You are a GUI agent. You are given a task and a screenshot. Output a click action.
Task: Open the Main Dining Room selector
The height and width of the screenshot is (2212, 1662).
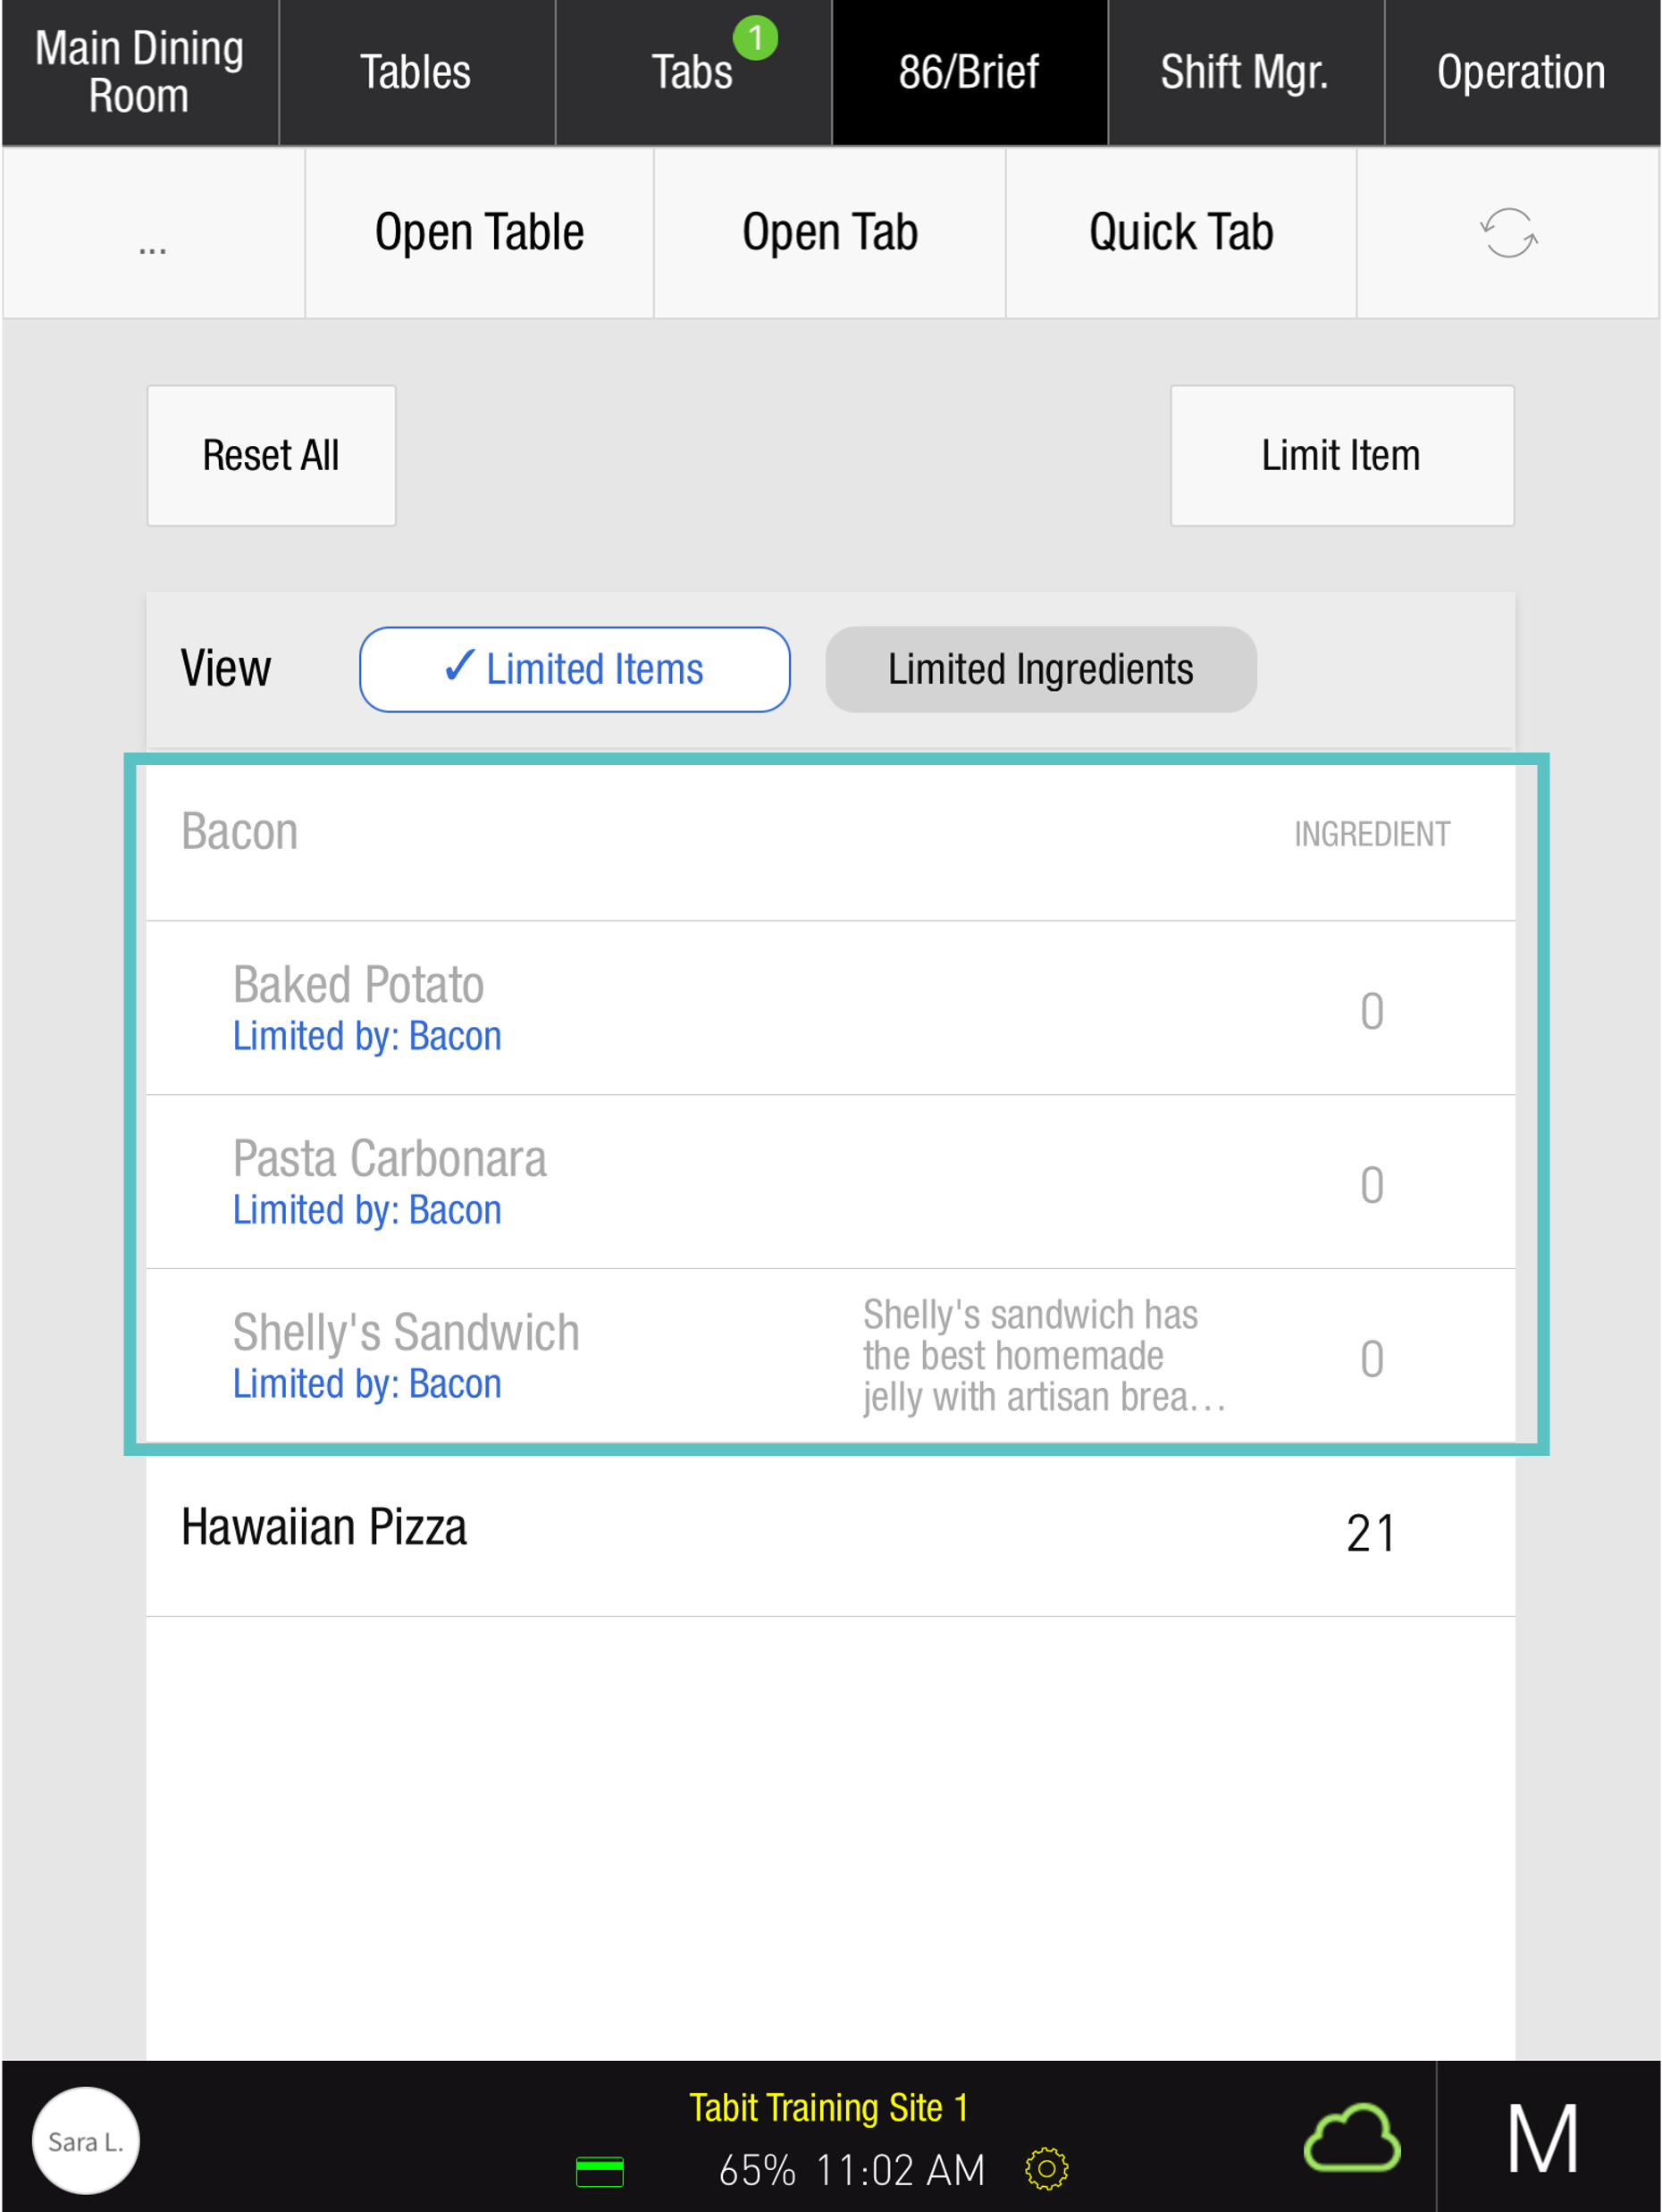click(139, 73)
